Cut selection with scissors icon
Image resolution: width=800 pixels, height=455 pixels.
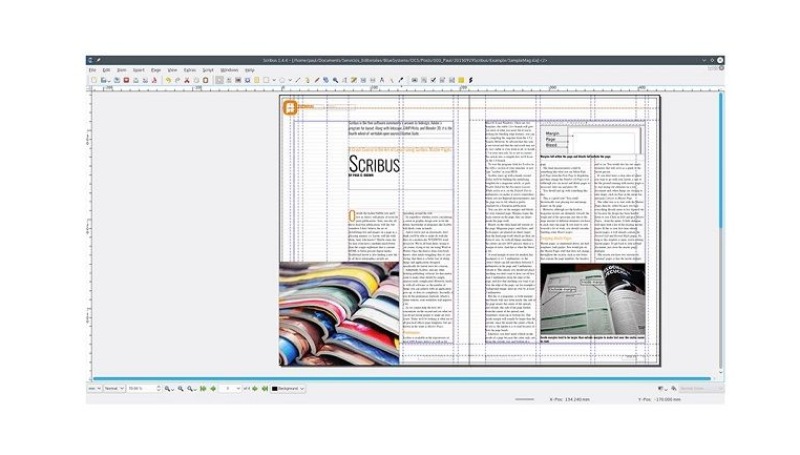pyautogui.click(x=187, y=80)
